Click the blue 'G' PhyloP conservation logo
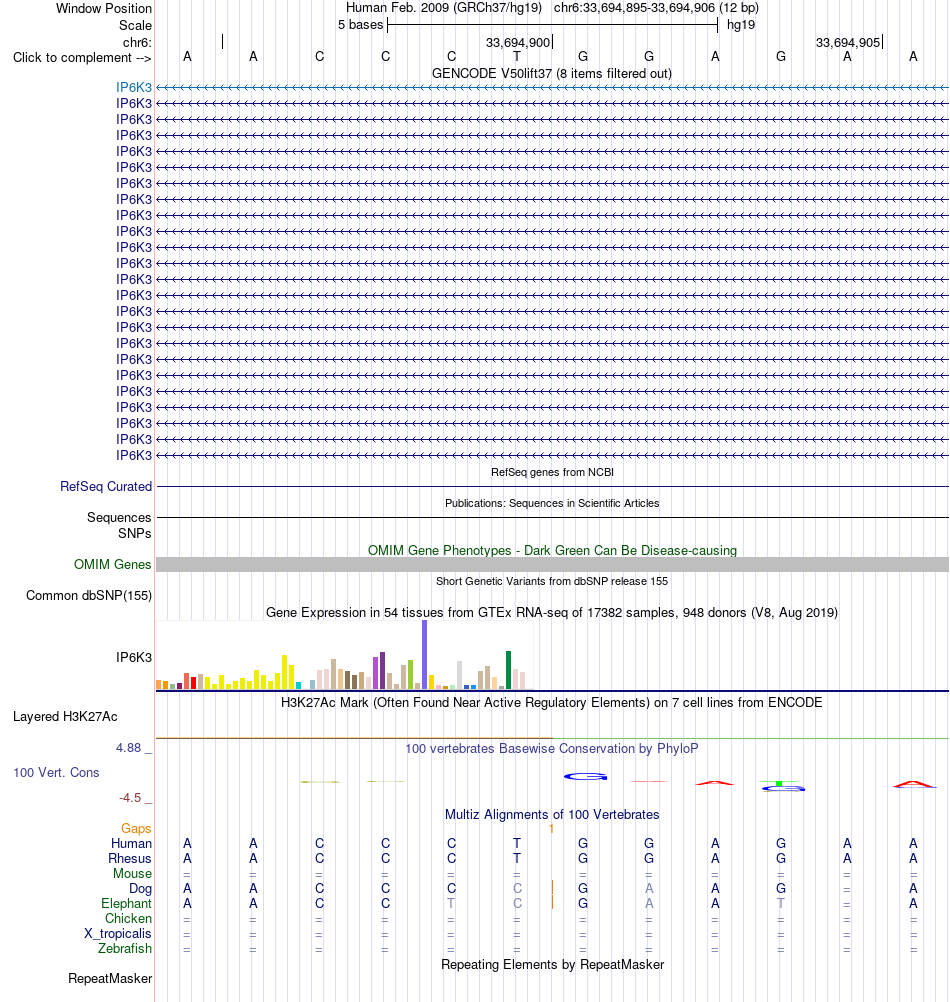950x1002 pixels. click(585, 776)
